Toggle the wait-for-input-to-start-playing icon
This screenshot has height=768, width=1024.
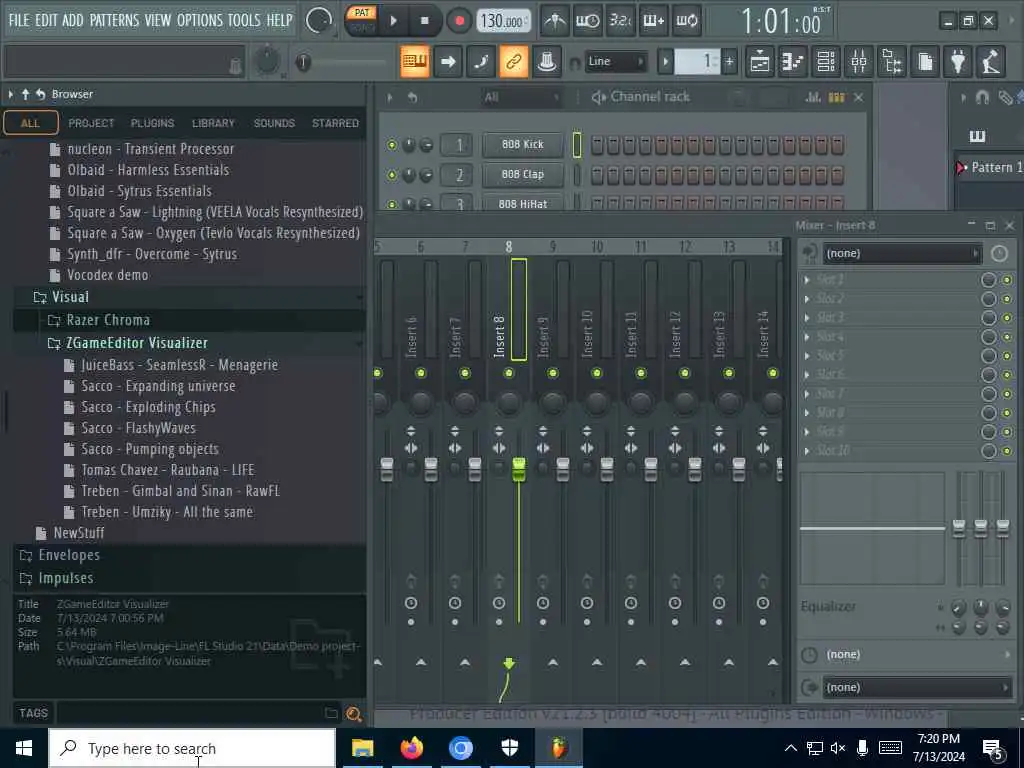click(x=587, y=21)
